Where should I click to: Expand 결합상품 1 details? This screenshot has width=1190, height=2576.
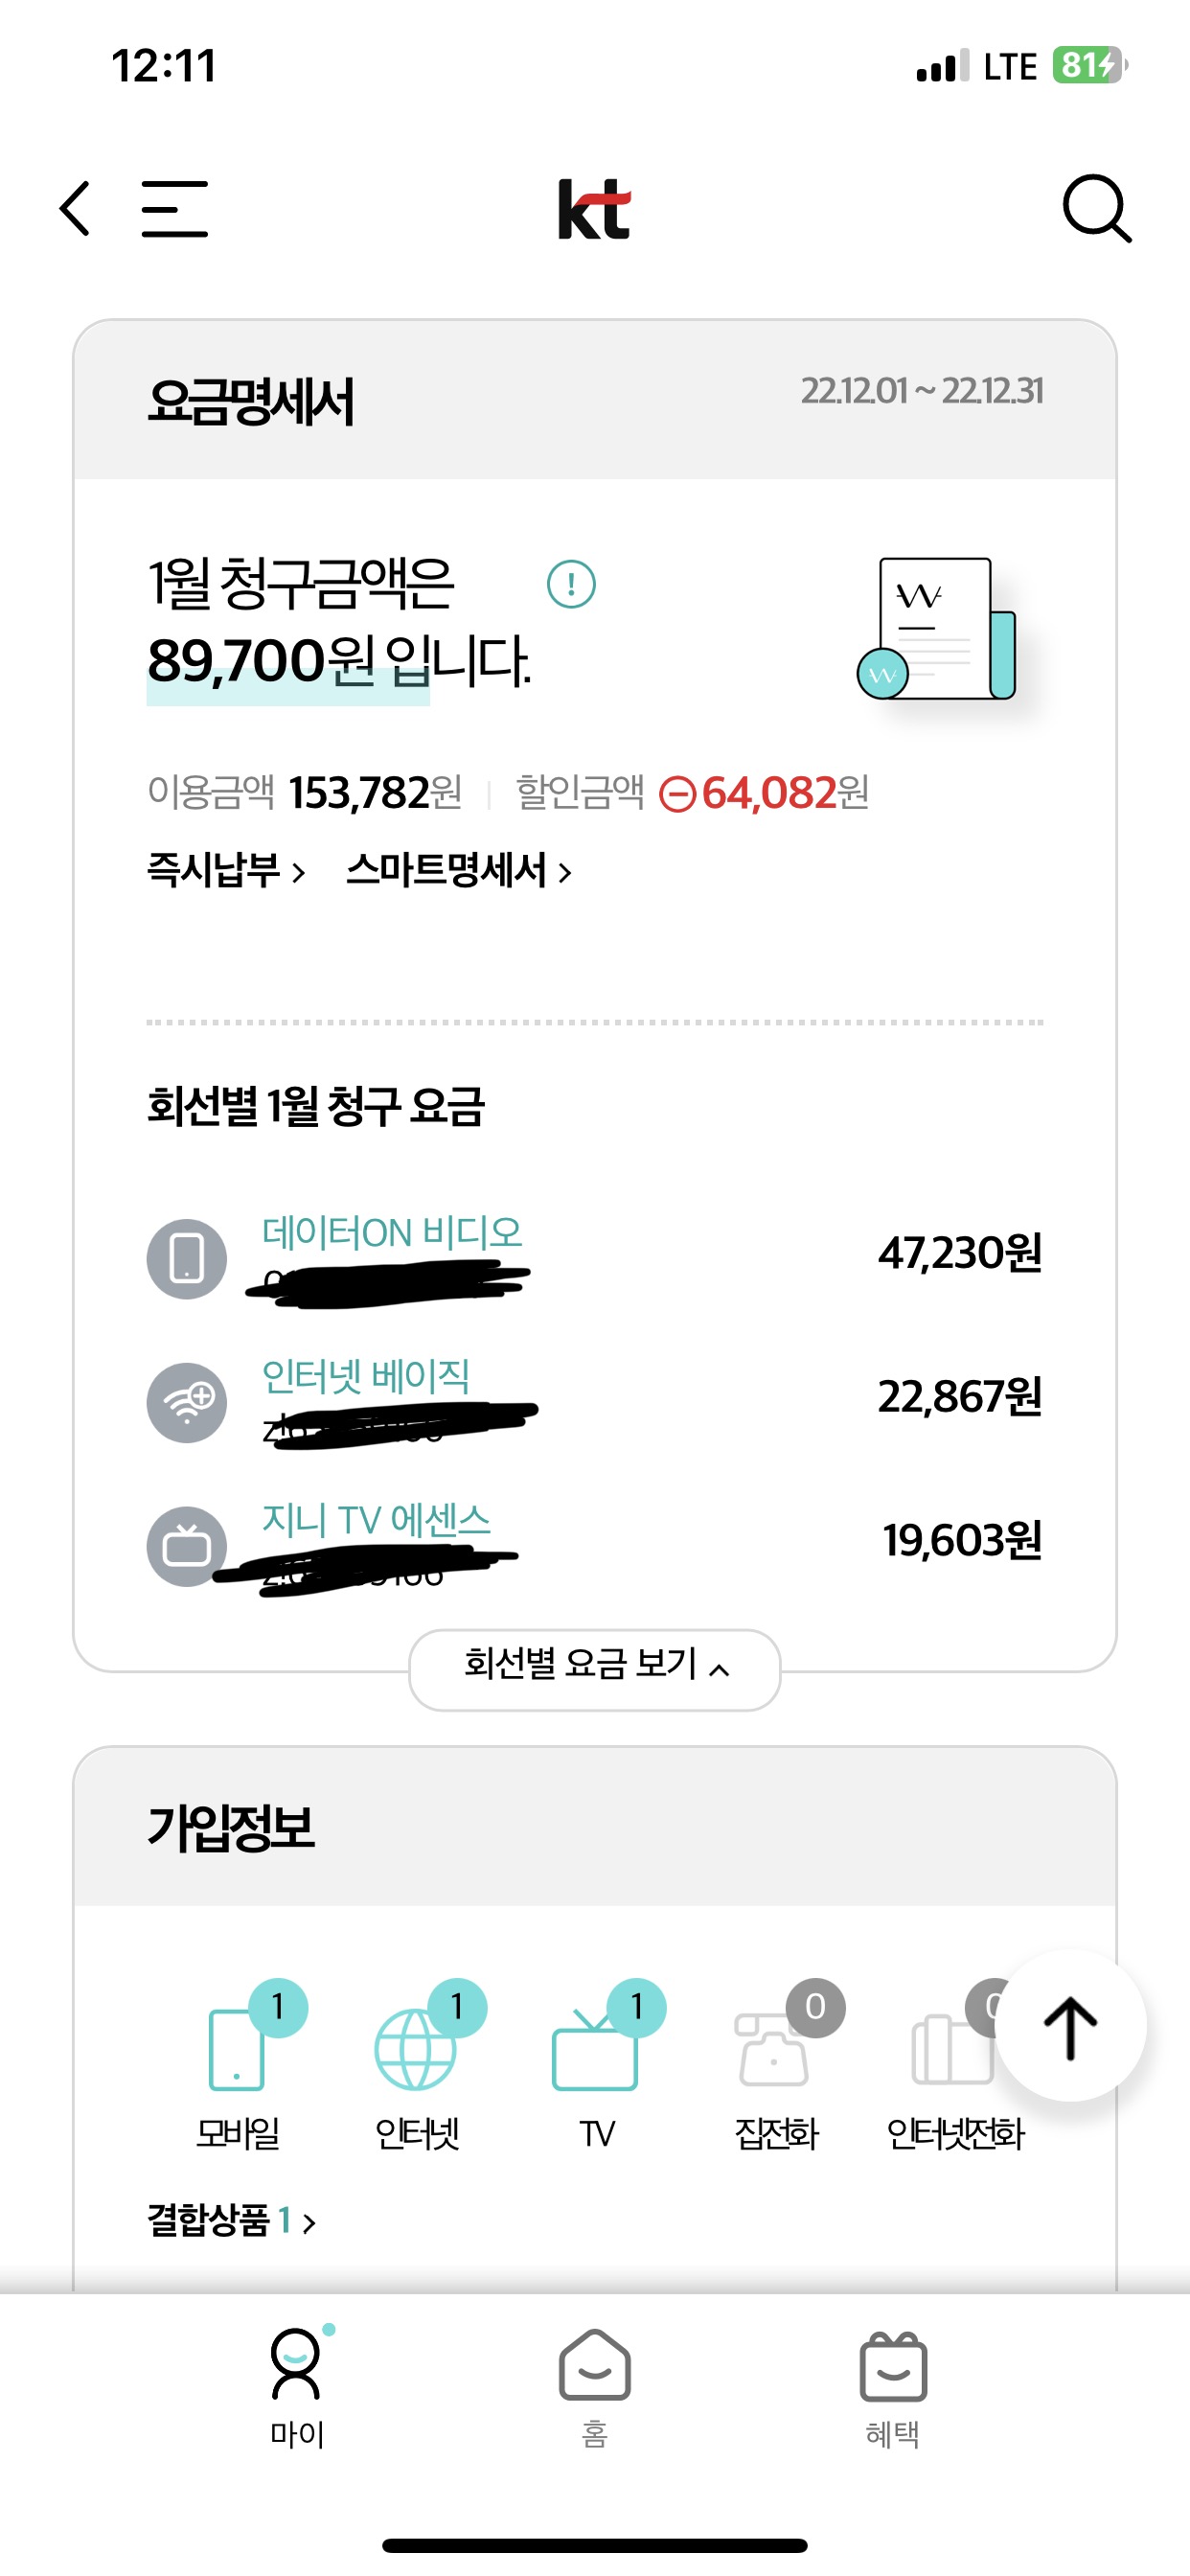tap(232, 2221)
